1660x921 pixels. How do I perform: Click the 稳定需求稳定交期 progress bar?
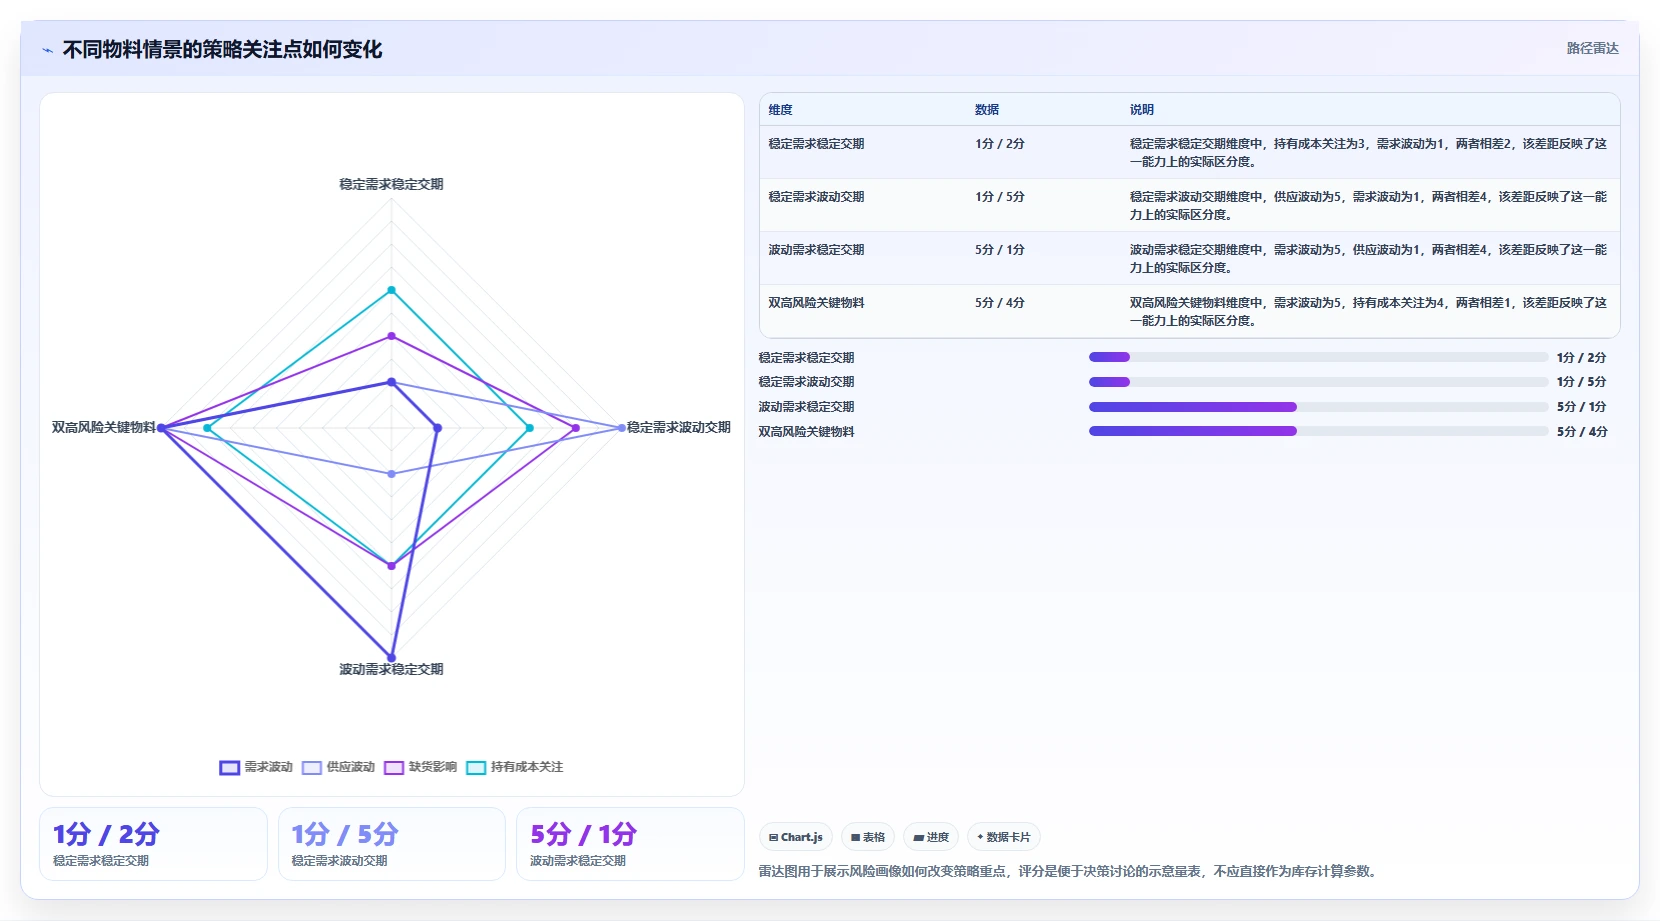(1318, 357)
